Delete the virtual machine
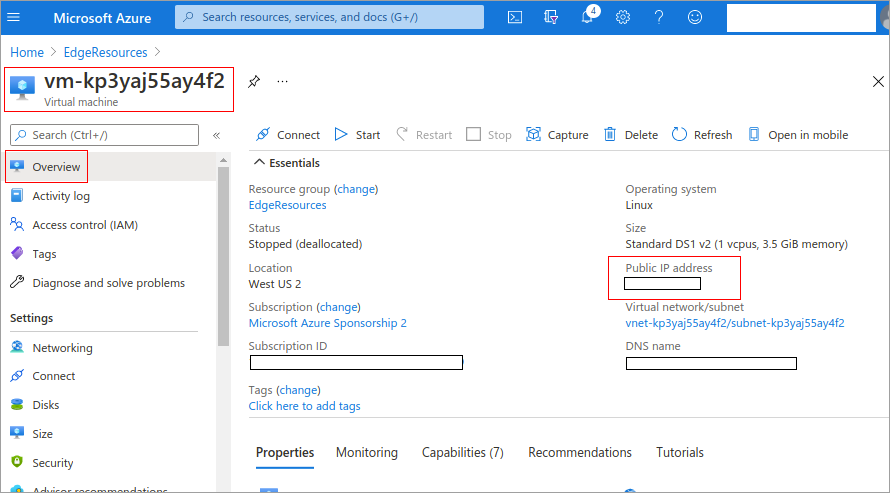890x493 pixels. (x=631, y=135)
